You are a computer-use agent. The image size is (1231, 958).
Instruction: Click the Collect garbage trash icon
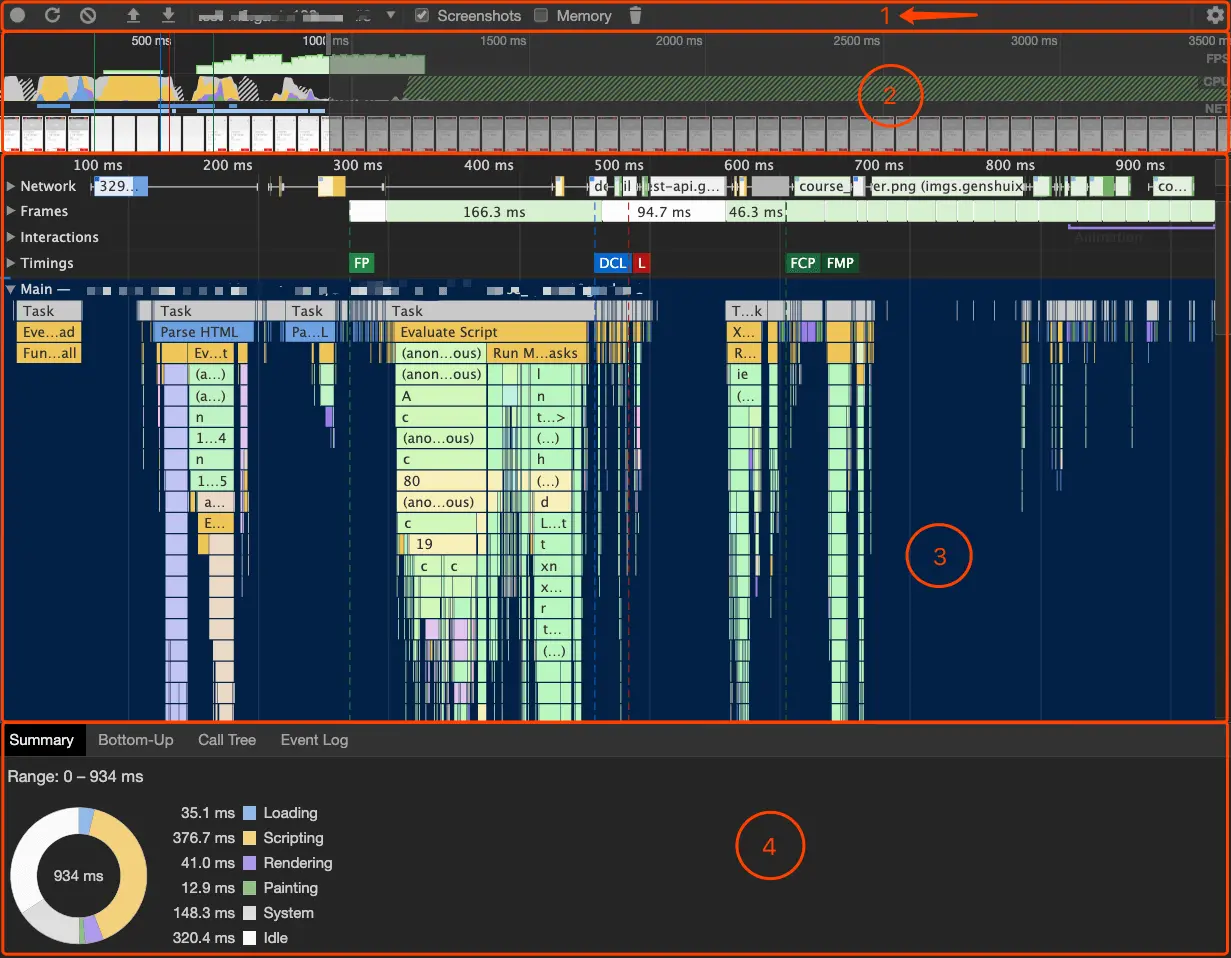[635, 16]
